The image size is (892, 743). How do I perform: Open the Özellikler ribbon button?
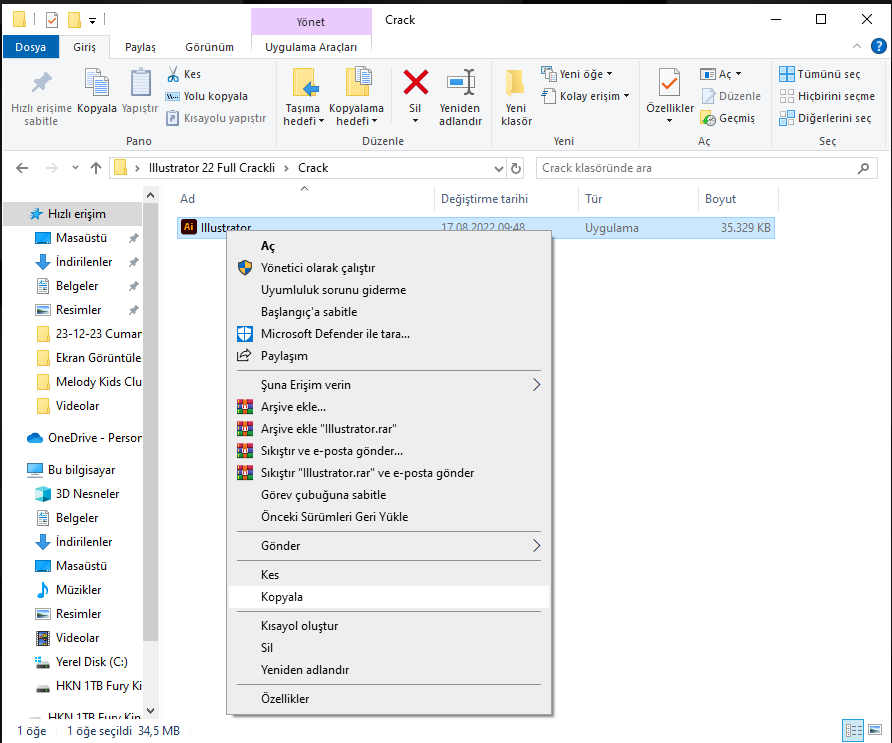670,96
